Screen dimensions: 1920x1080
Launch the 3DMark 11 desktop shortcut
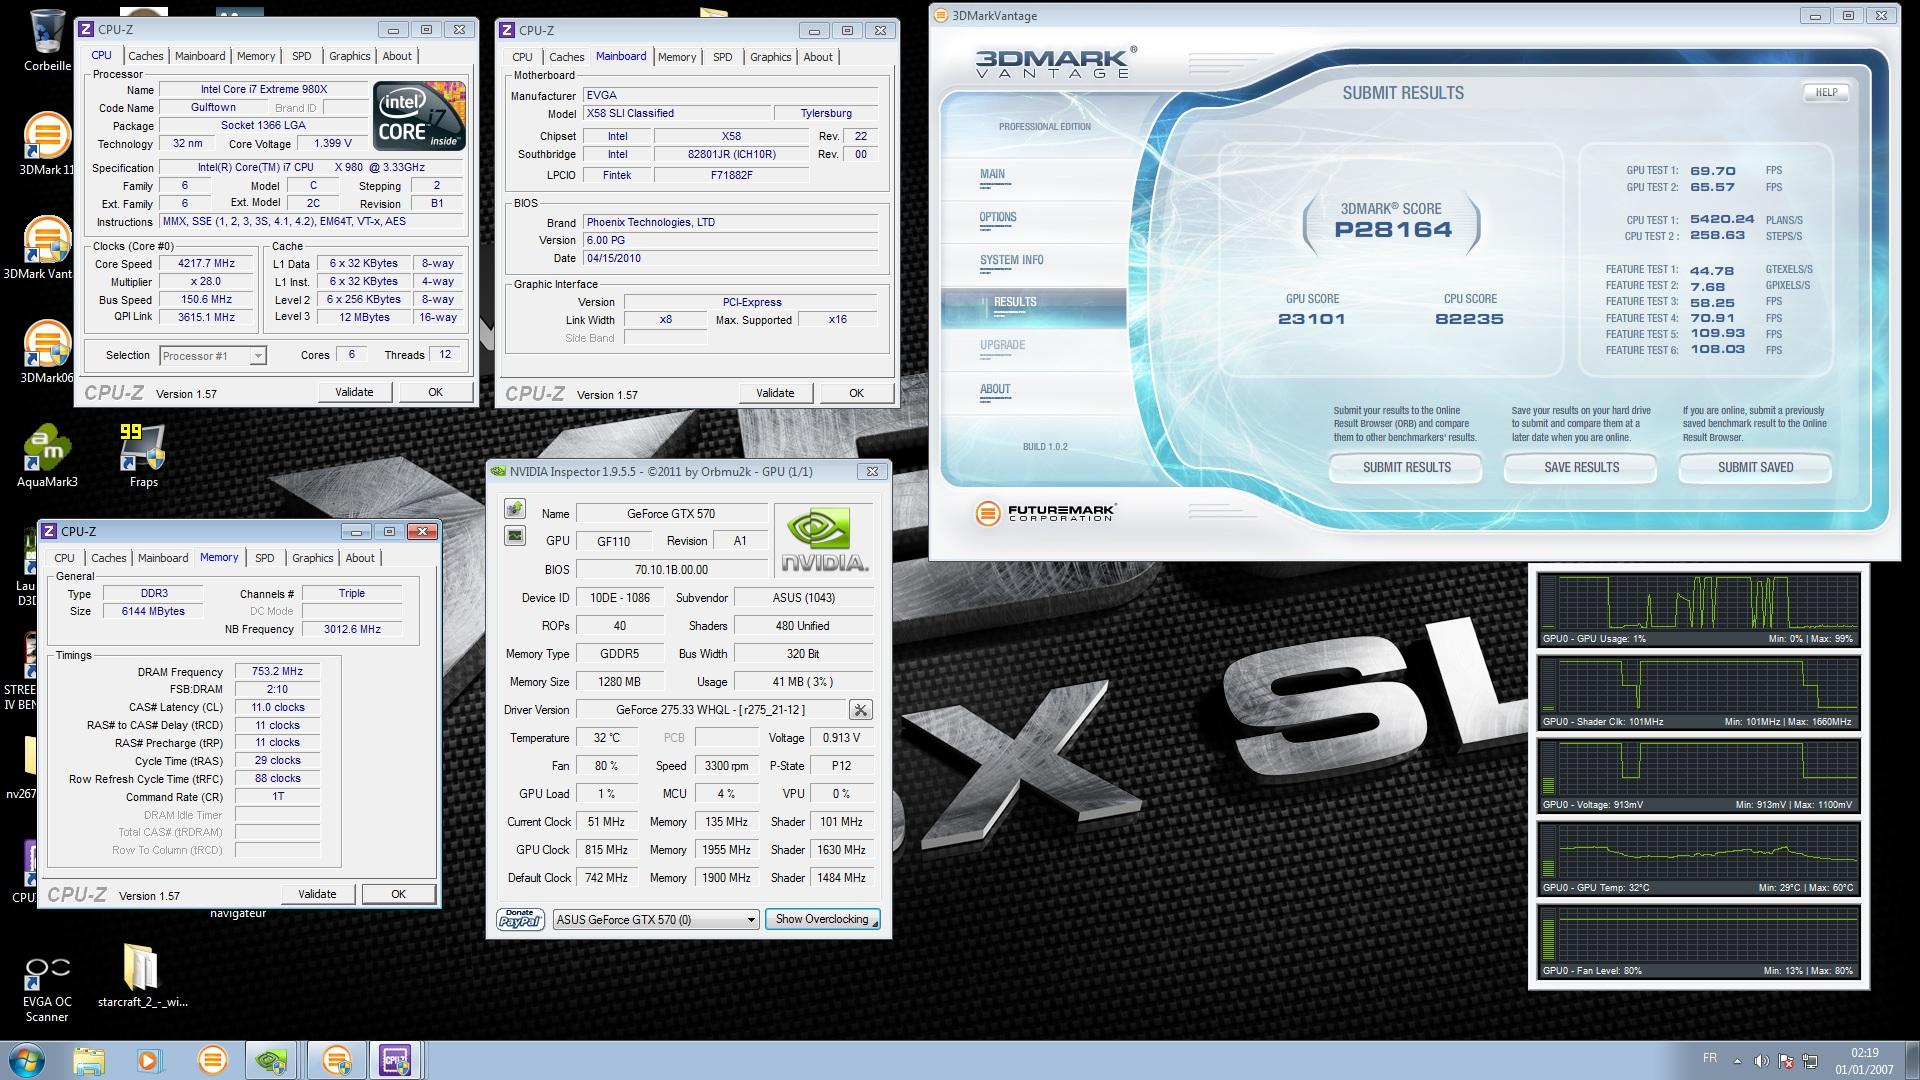click(47, 145)
